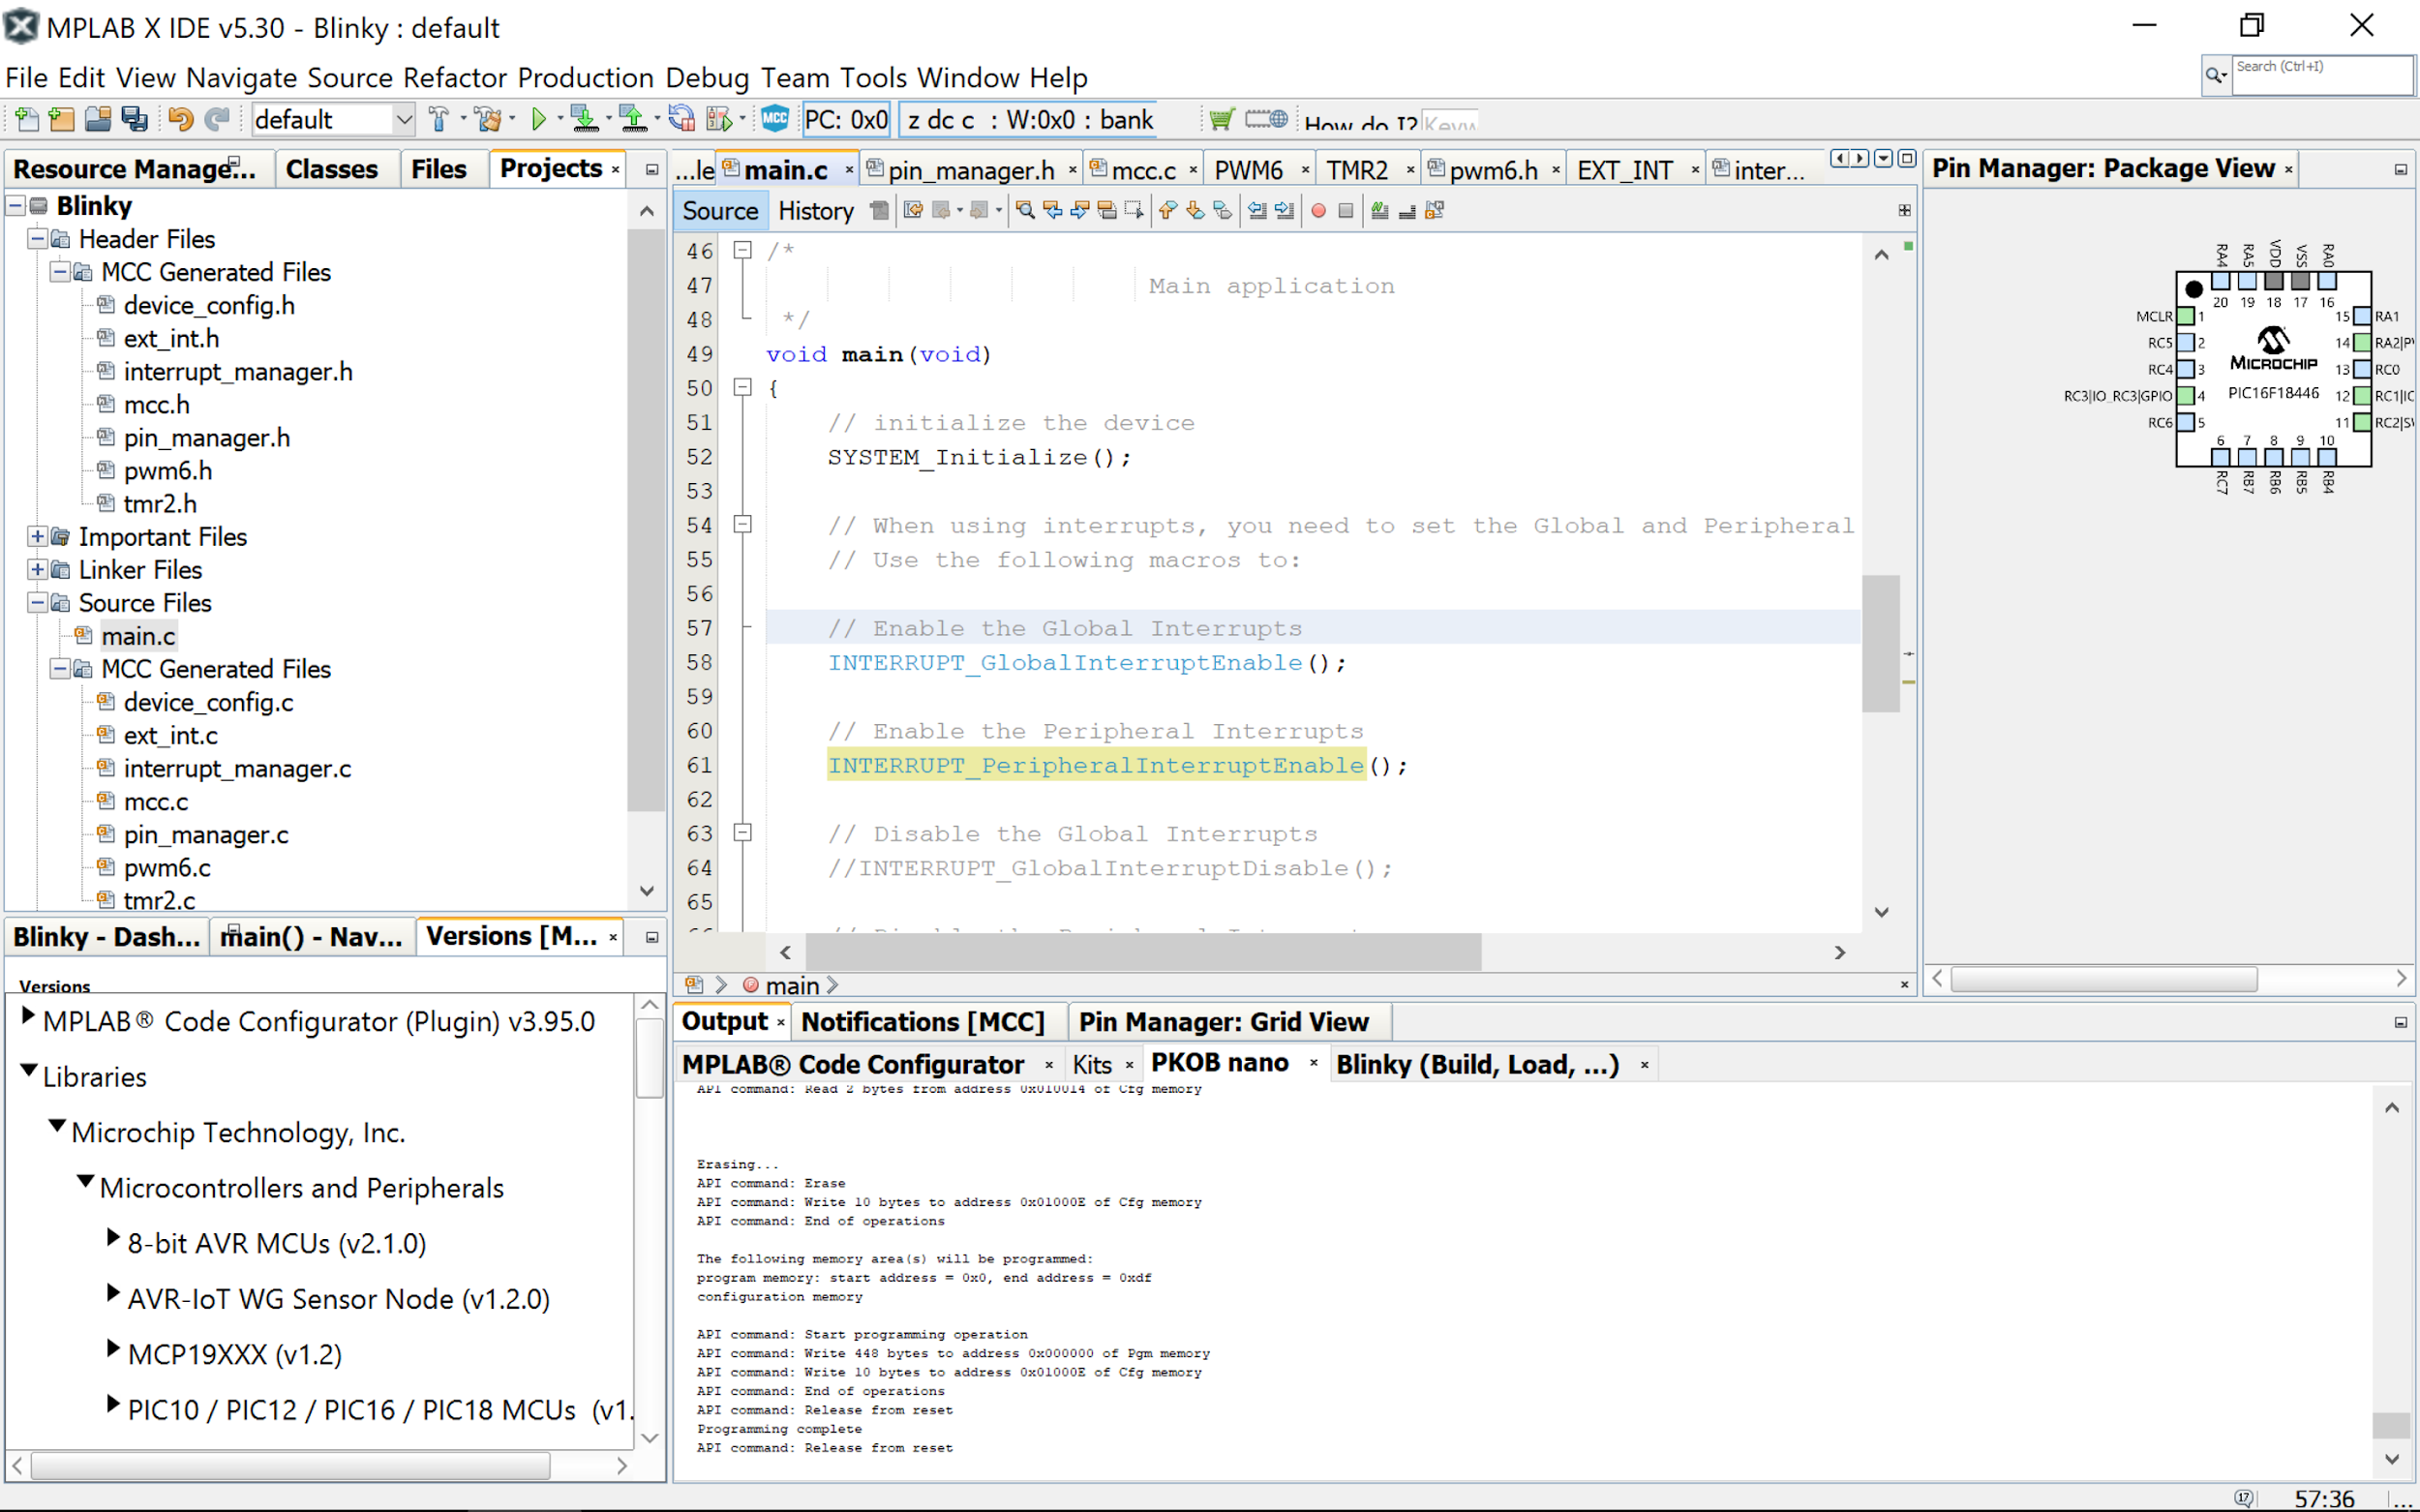Fold the comment block at line 63
Image resolution: width=2420 pixels, height=1512 pixels.
(743, 833)
